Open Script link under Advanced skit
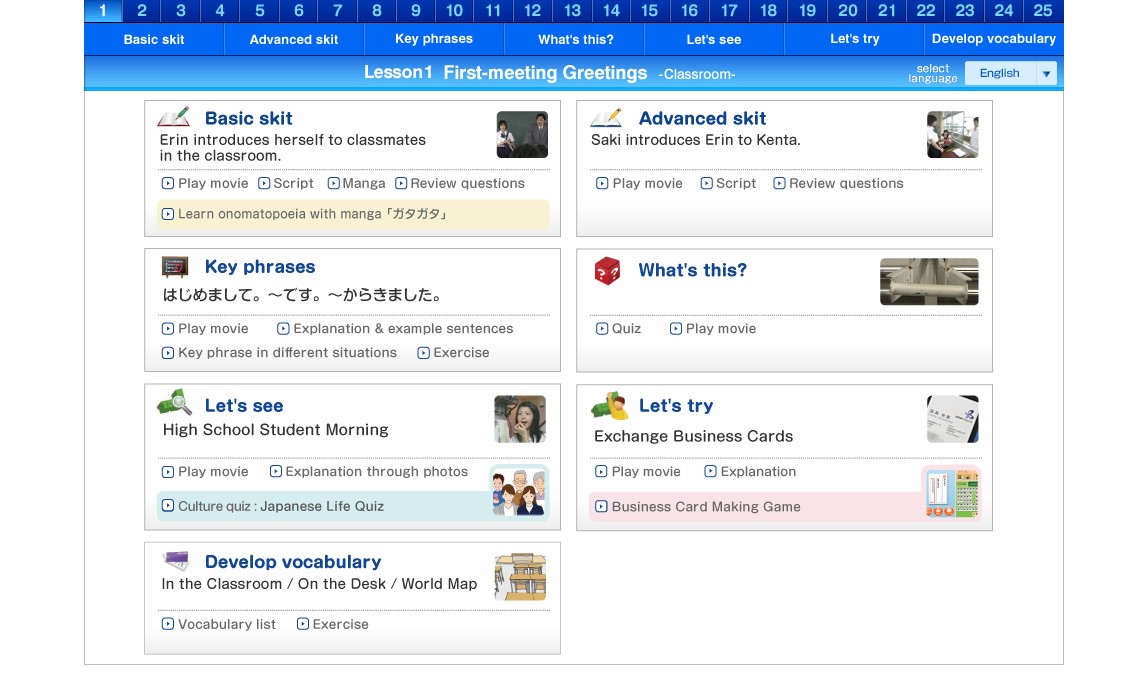Image resolution: width=1137 pixels, height=680 pixels. (728, 183)
